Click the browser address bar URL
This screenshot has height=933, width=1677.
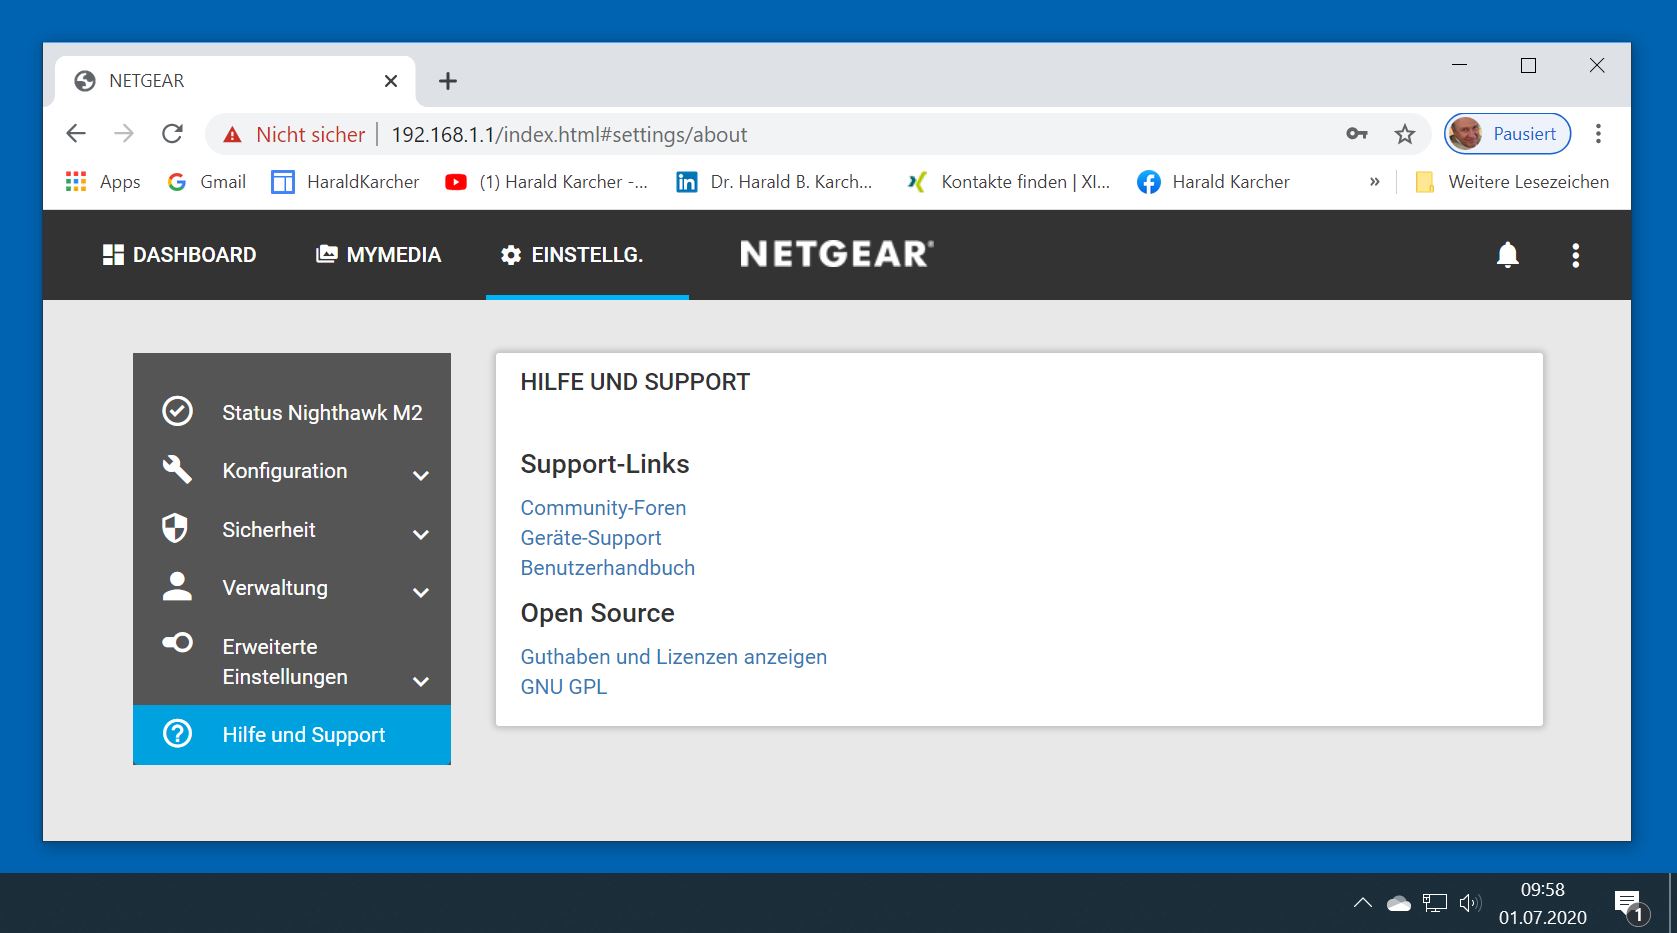coord(569,135)
